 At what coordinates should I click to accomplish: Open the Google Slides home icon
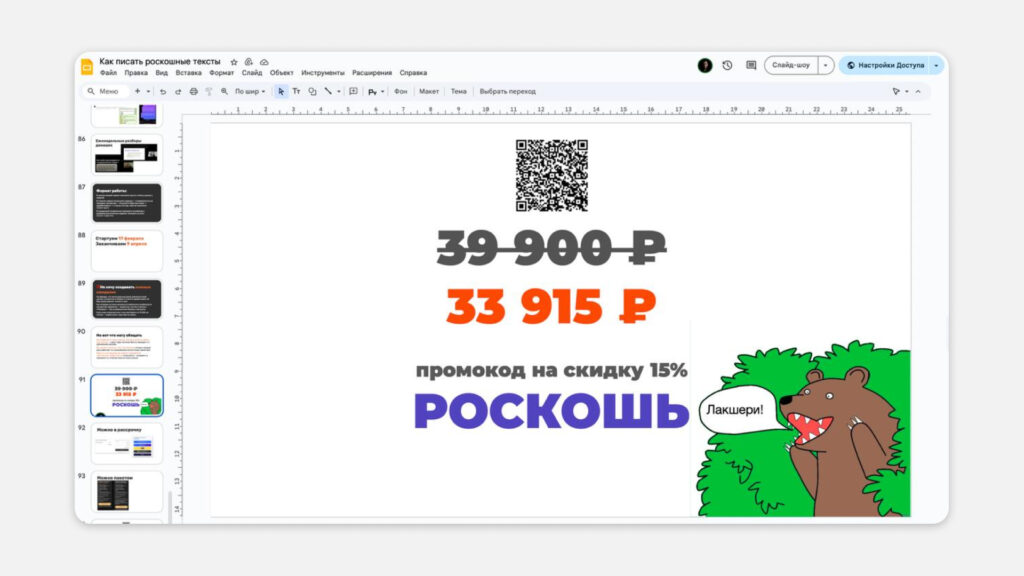87,67
